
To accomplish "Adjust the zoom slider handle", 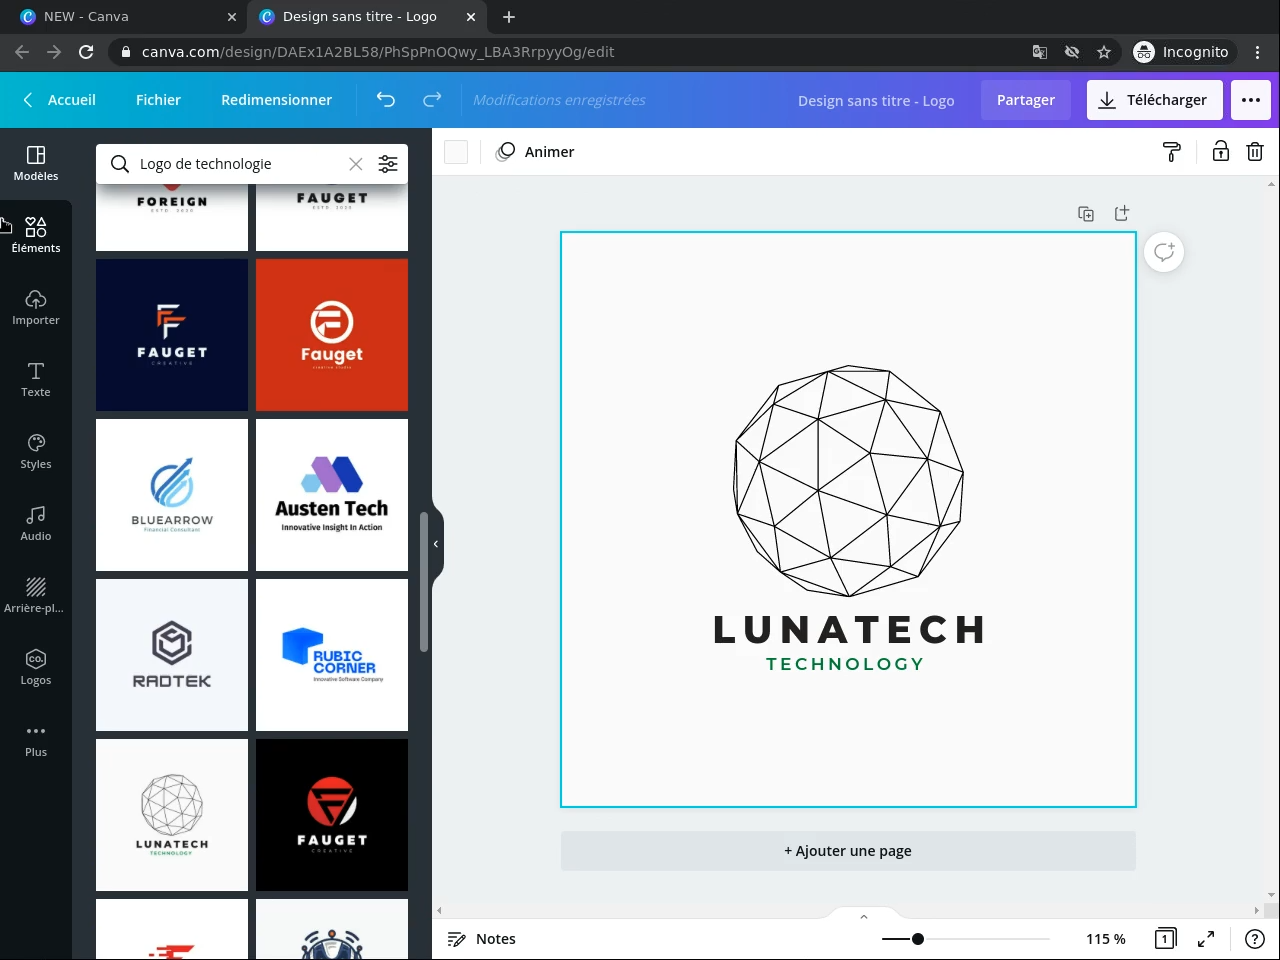I will point(918,939).
